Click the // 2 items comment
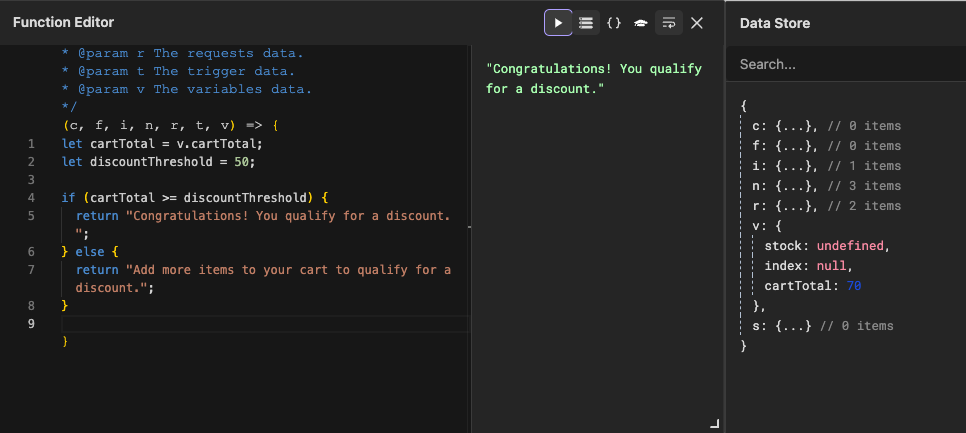Image resolution: width=966 pixels, height=433 pixels. tap(863, 206)
